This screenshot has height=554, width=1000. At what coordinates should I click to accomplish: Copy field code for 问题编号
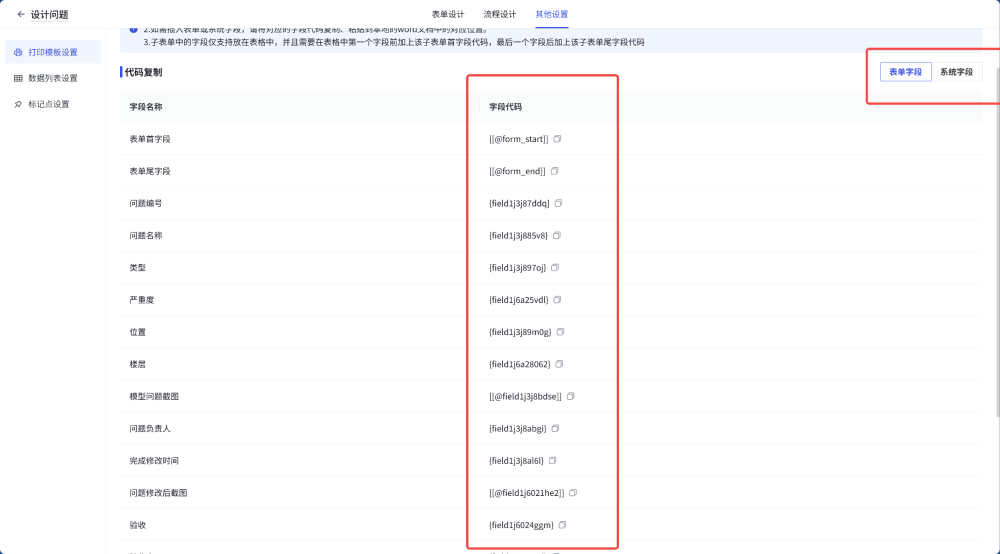click(x=559, y=203)
